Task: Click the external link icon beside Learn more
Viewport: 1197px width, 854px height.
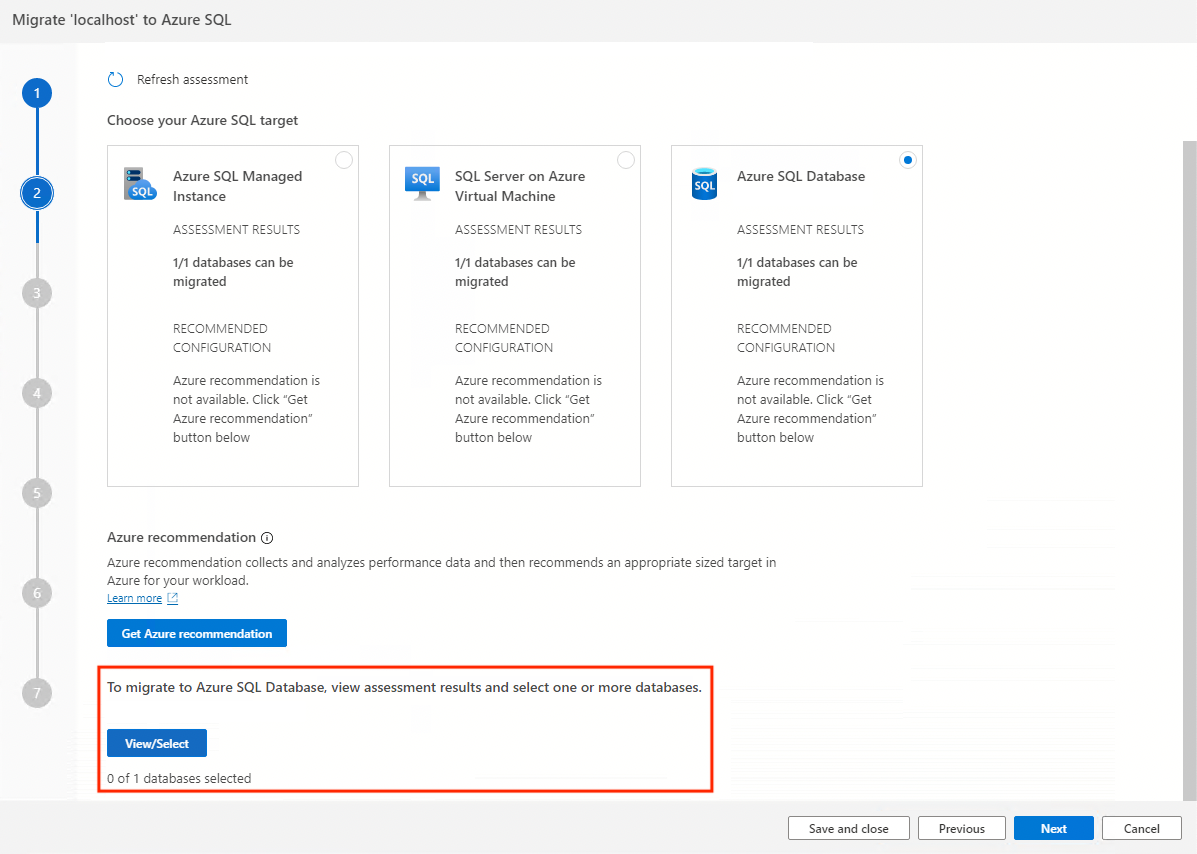Action: (x=173, y=598)
